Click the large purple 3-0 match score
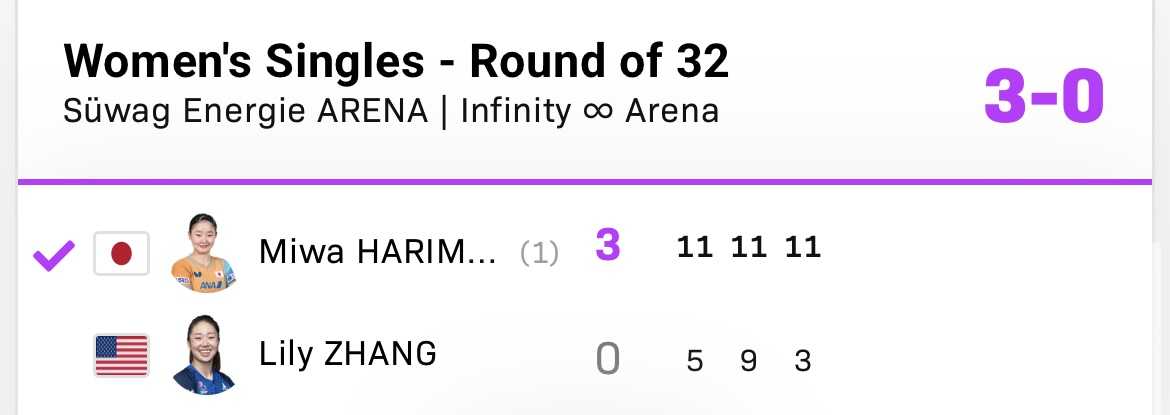Viewport: 1170px width, 415px height. 1044,98
